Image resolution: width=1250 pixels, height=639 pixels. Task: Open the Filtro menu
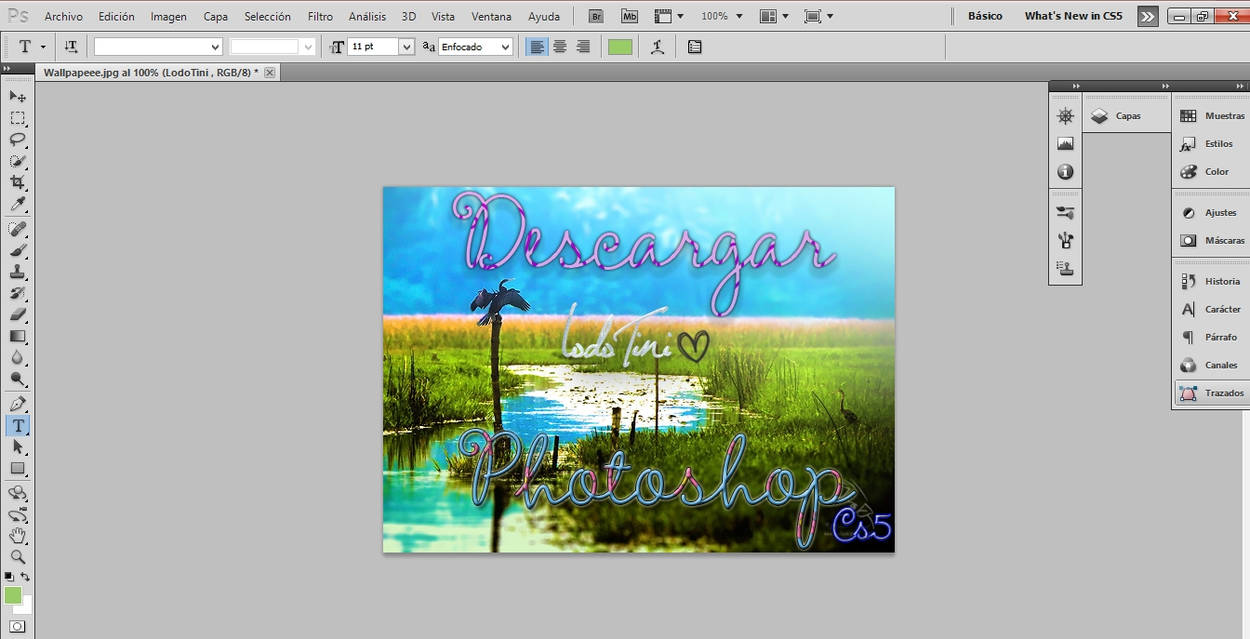tap(320, 16)
